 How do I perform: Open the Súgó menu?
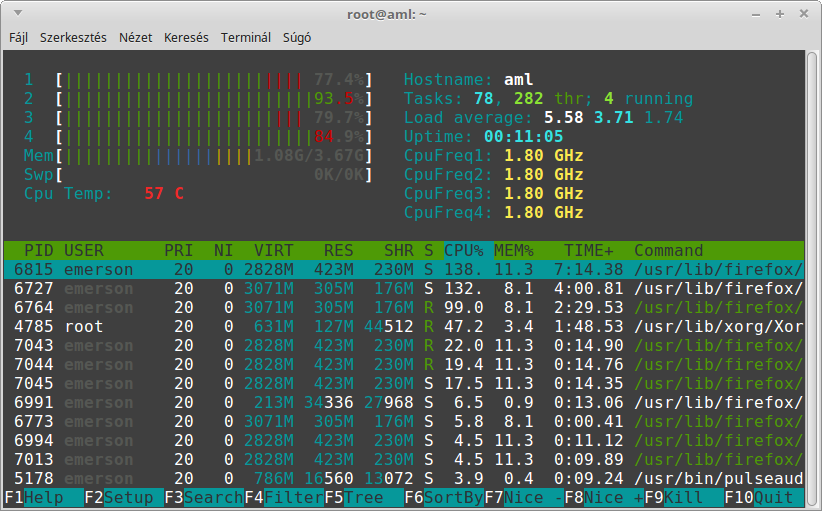[297, 38]
